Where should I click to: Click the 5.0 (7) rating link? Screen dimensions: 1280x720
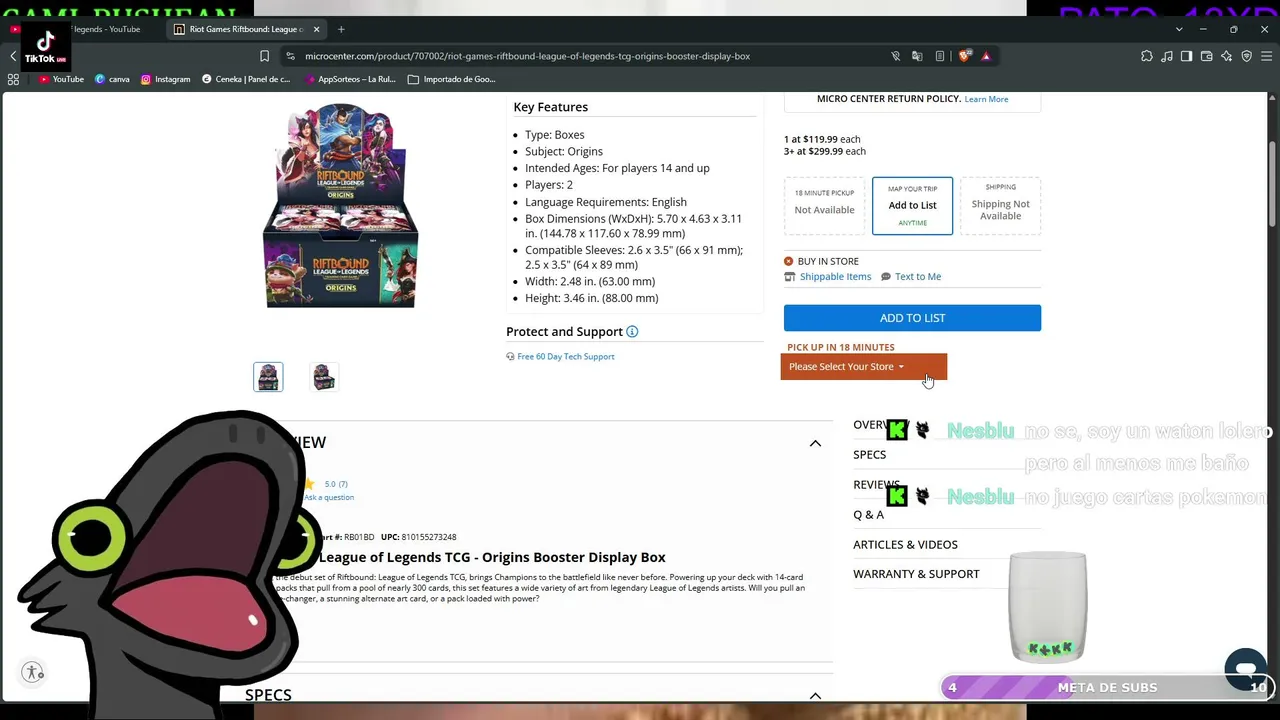click(336, 484)
